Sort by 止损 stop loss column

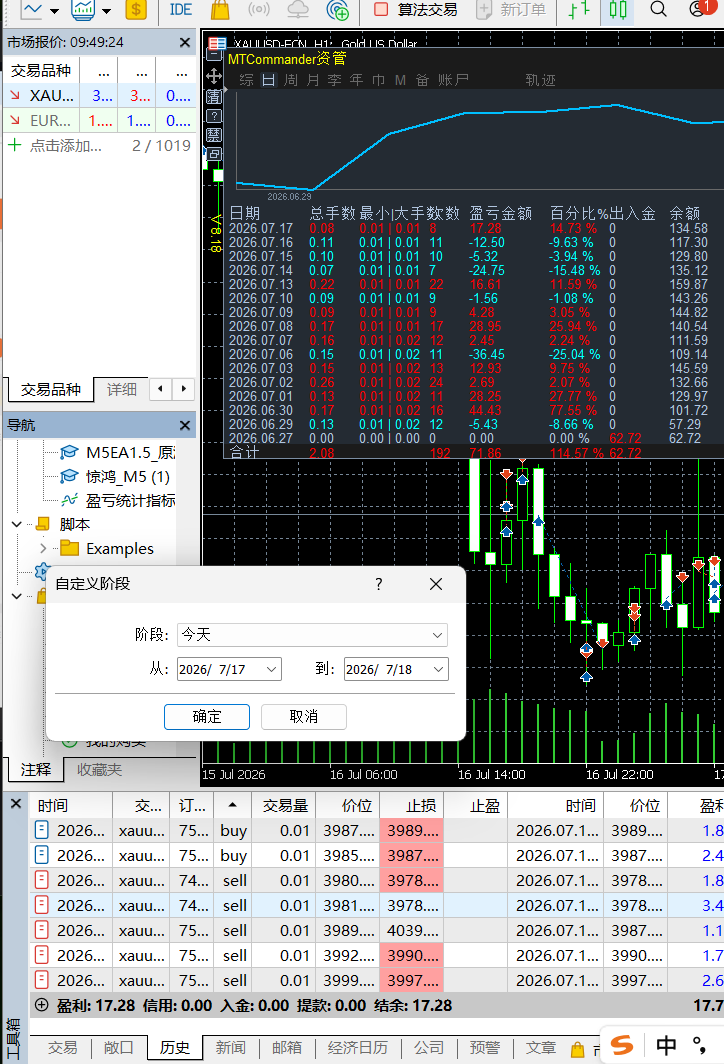click(x=411, y=805)
